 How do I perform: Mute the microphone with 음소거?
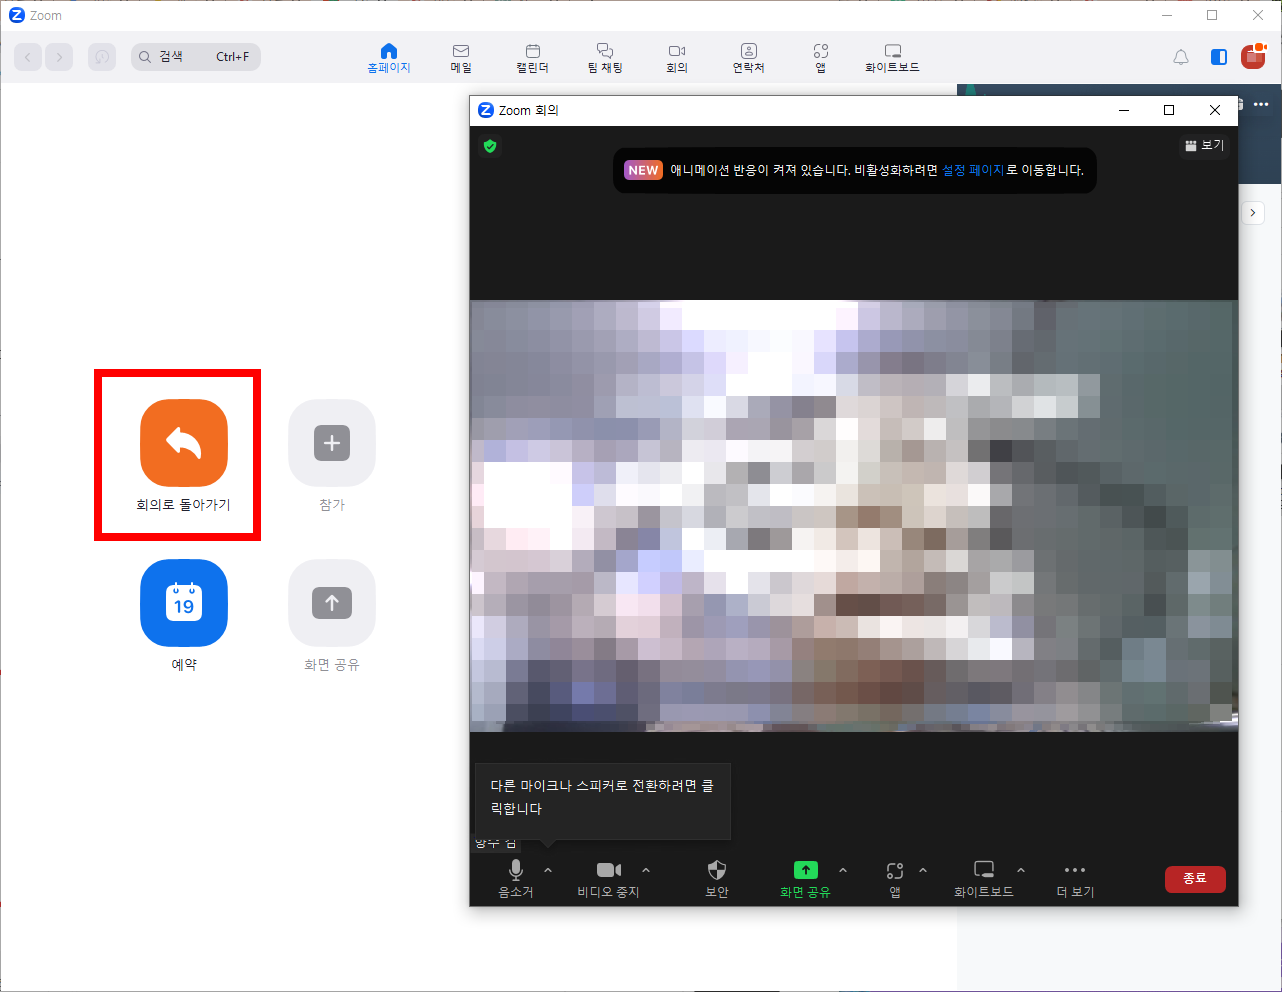coord(515,877)
